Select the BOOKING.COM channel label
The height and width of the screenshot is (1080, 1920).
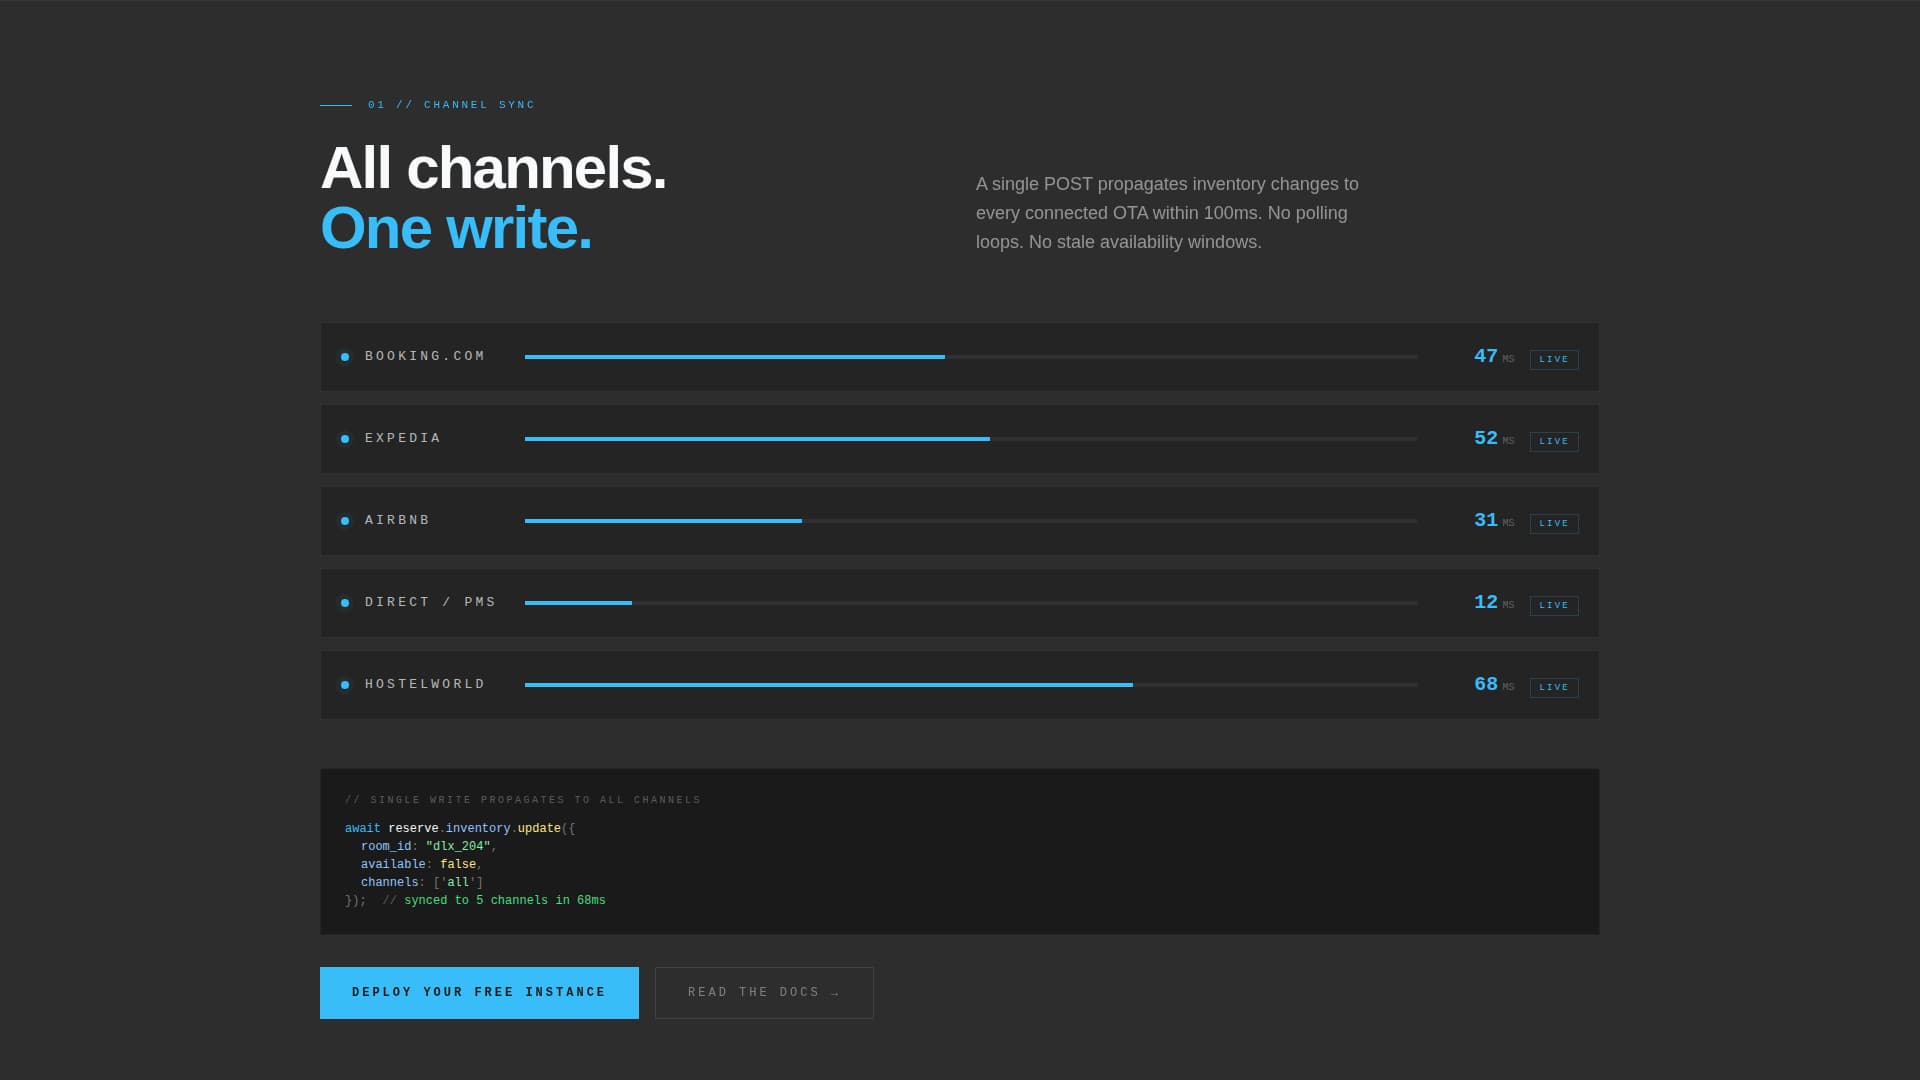click(425, 356)
